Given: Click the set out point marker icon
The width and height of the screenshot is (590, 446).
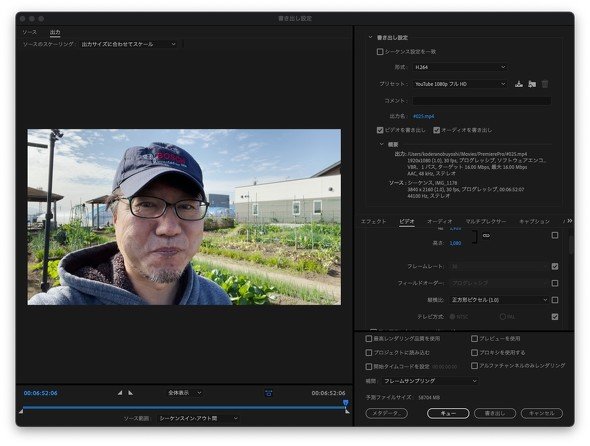Looking at the screenshot, I should pos(130,393).
